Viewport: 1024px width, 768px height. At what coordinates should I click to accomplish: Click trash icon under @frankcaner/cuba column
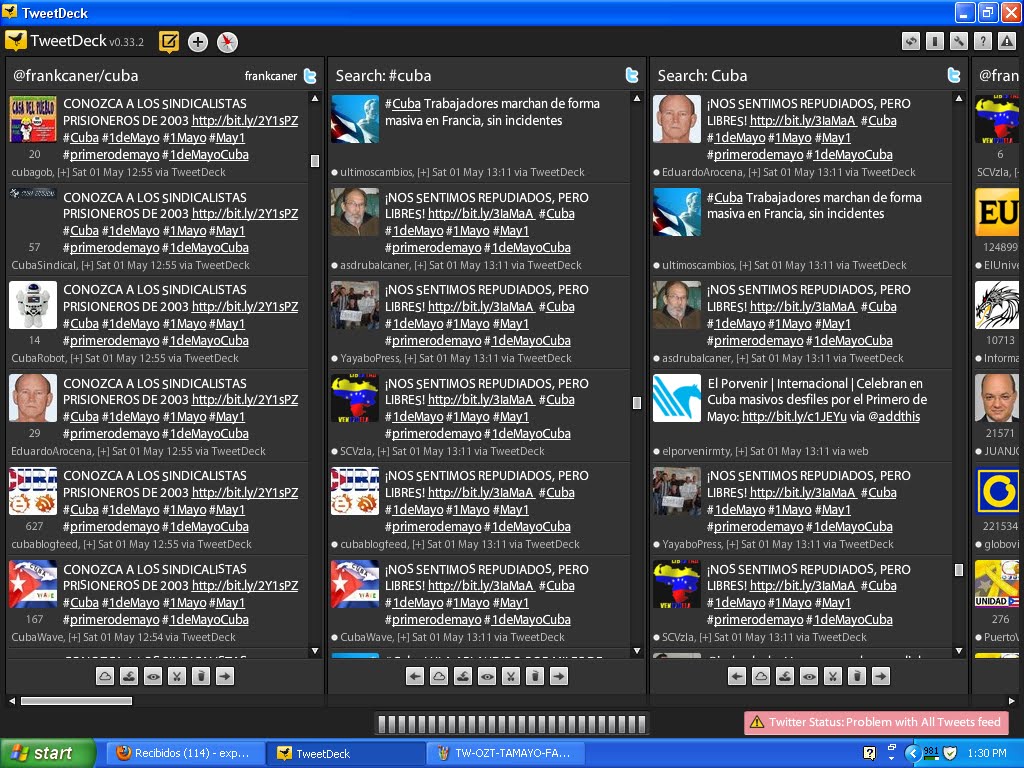tap(201, 677)
